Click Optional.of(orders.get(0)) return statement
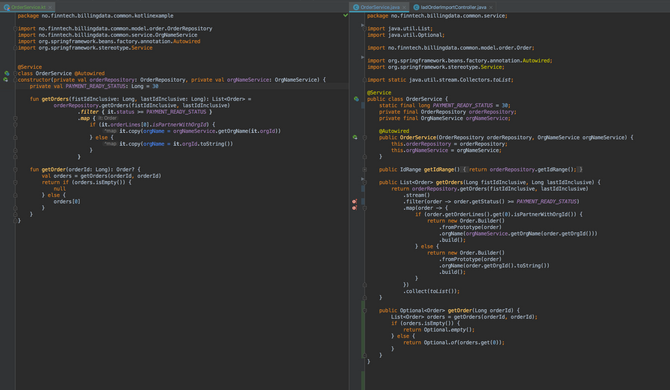The width and height of the screenshot is (670, 390). (454, 343)
